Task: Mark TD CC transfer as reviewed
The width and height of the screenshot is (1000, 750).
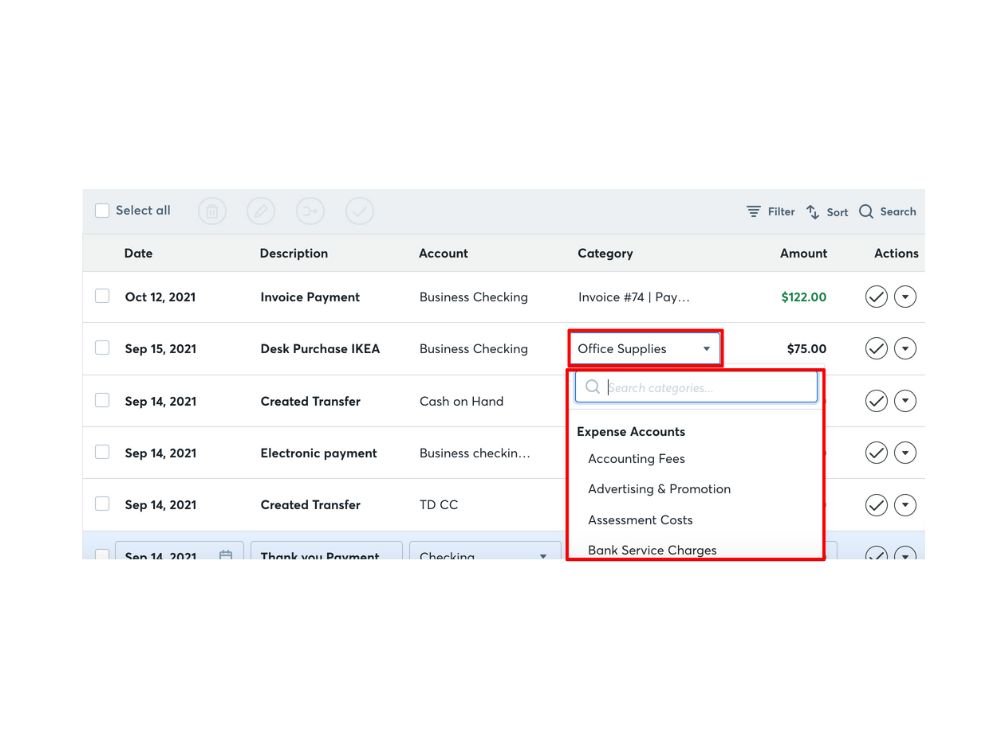Action: coord(876,505)
